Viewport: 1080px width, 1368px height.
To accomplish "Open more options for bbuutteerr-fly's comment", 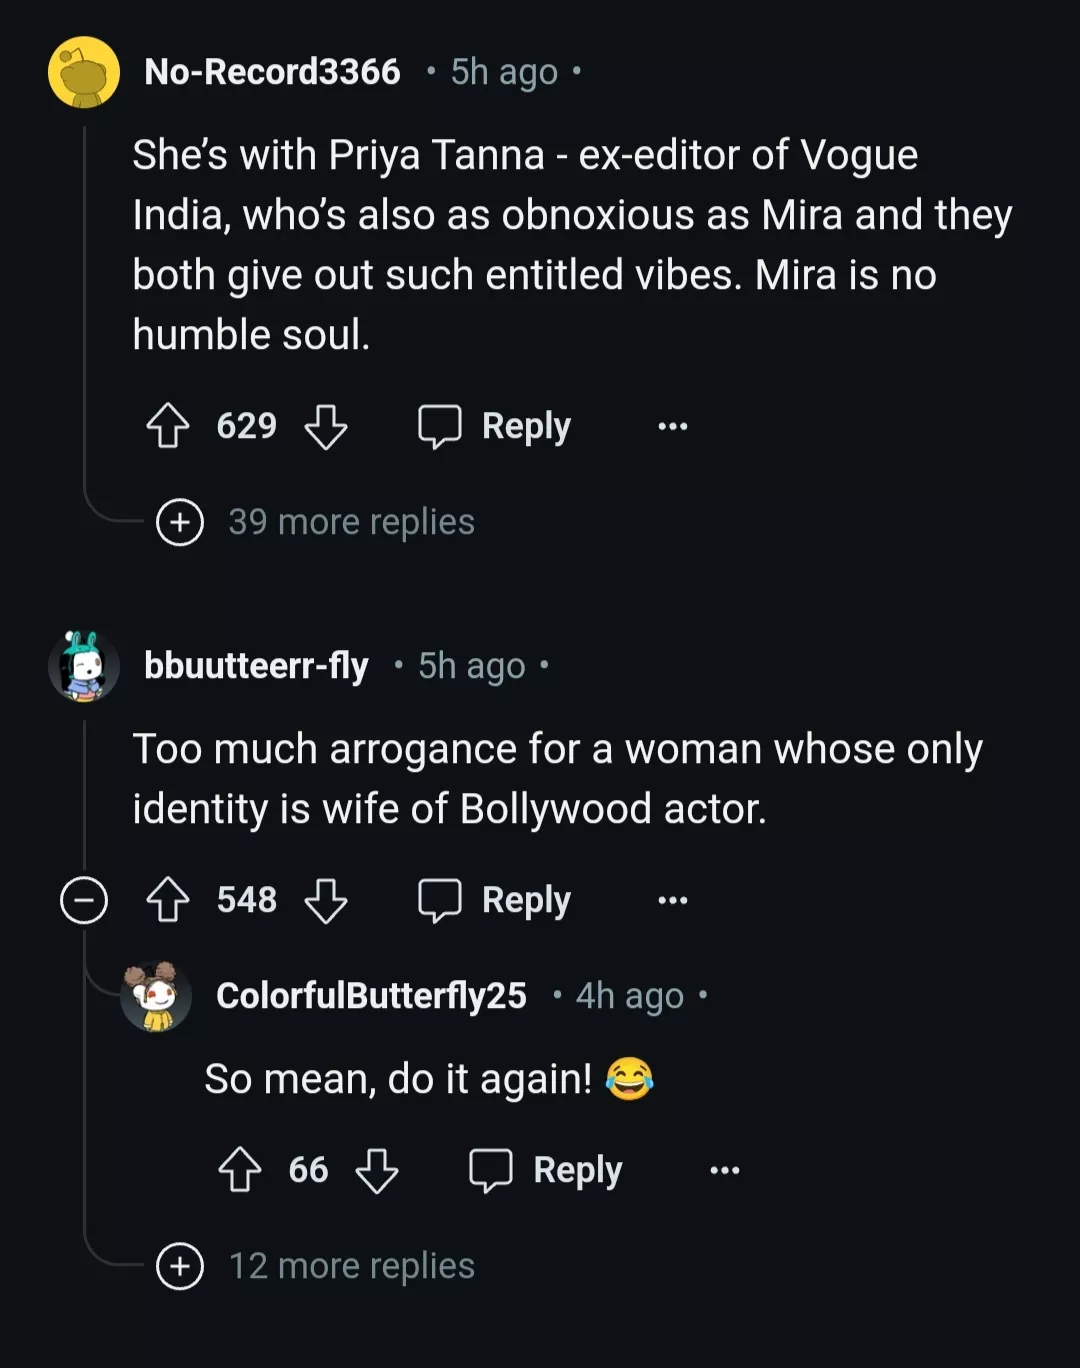I will click(x=673, y=900).
